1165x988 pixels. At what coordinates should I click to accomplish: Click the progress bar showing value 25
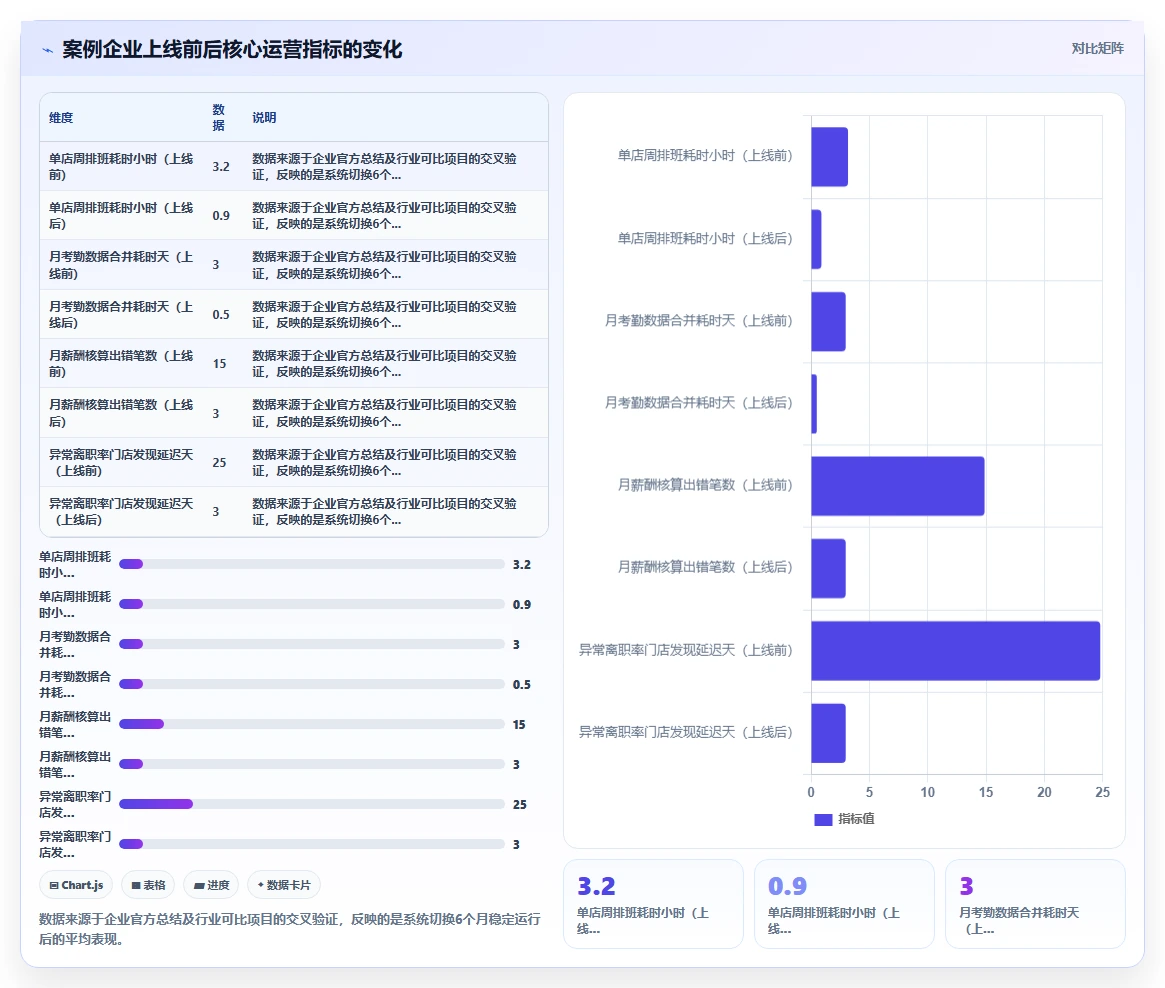coord(311,804)
